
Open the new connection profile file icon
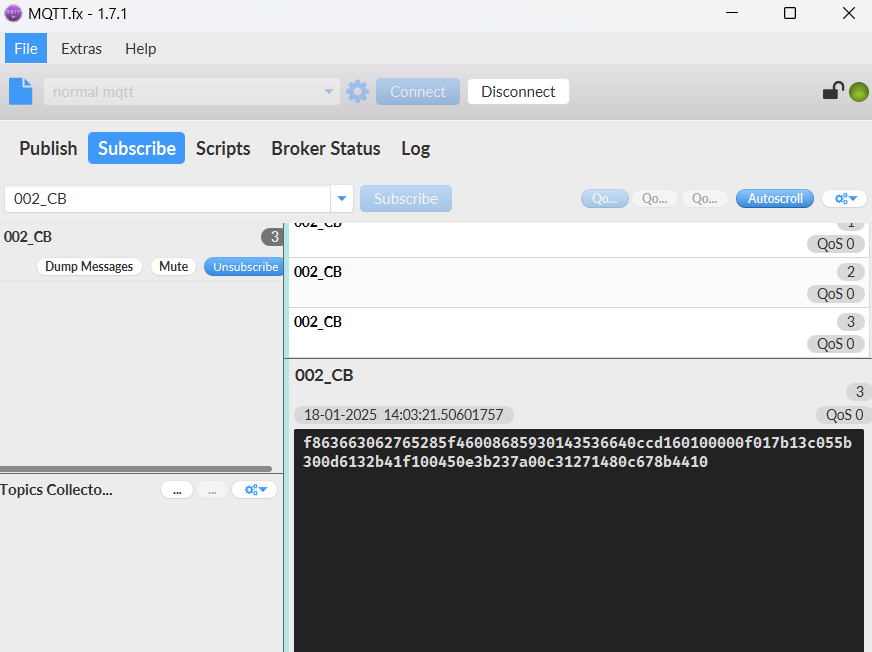(21, 91)
